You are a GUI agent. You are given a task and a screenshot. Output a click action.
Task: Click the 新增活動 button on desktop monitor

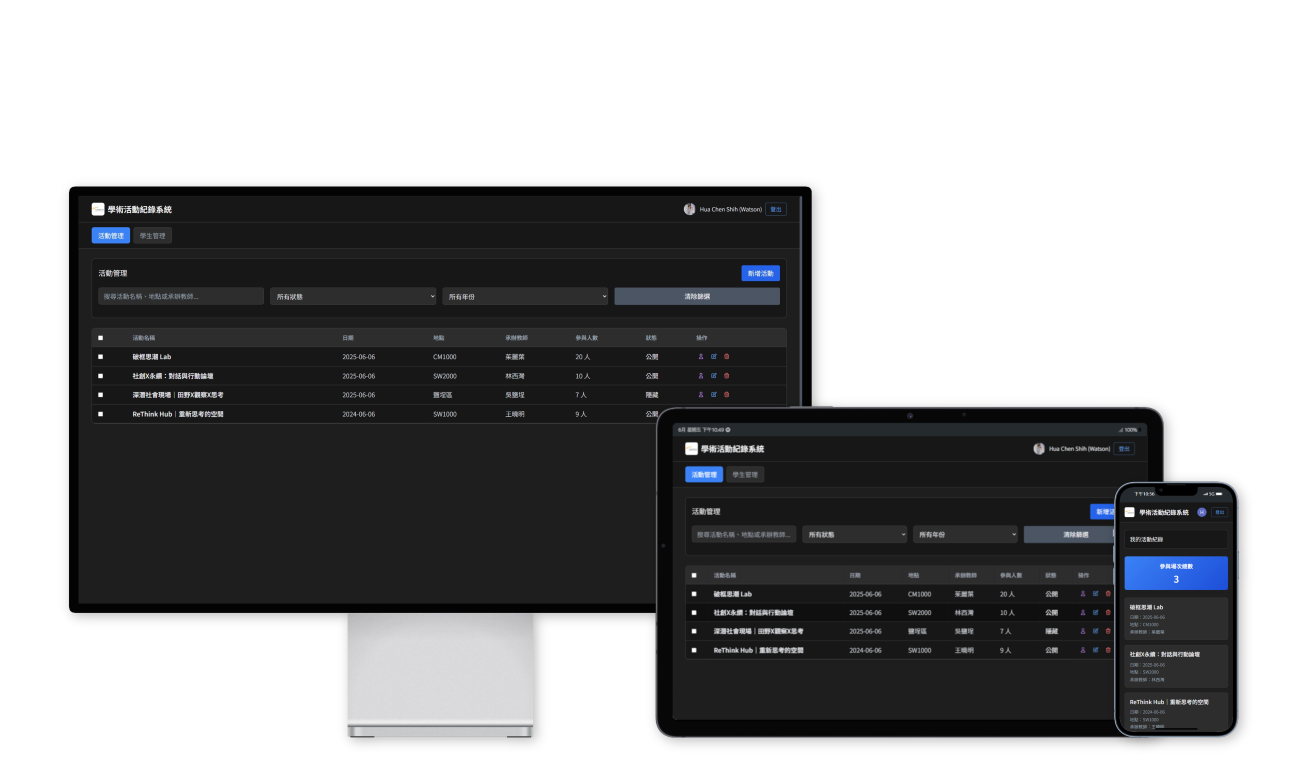760,273
